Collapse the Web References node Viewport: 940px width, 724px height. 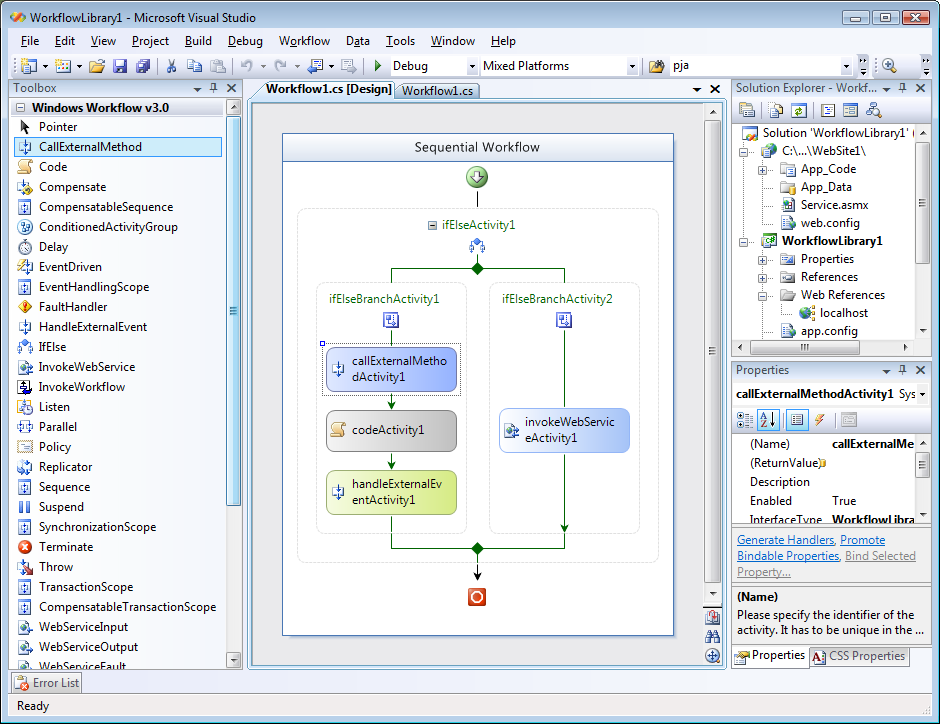pos(762,296)
